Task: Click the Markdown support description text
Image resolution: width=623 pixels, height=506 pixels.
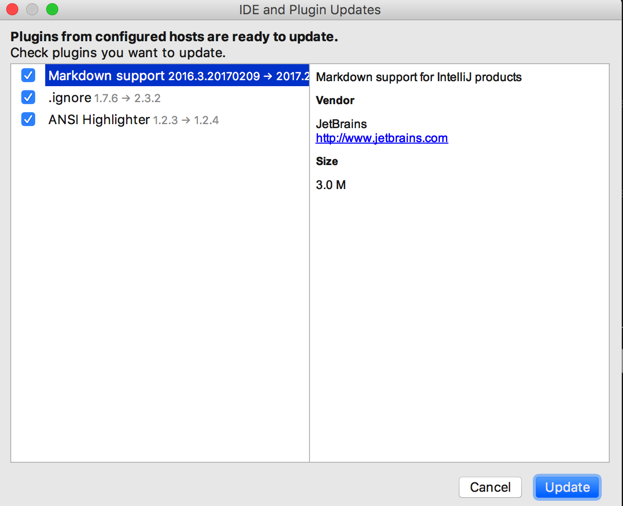Action: click(418, 77)
